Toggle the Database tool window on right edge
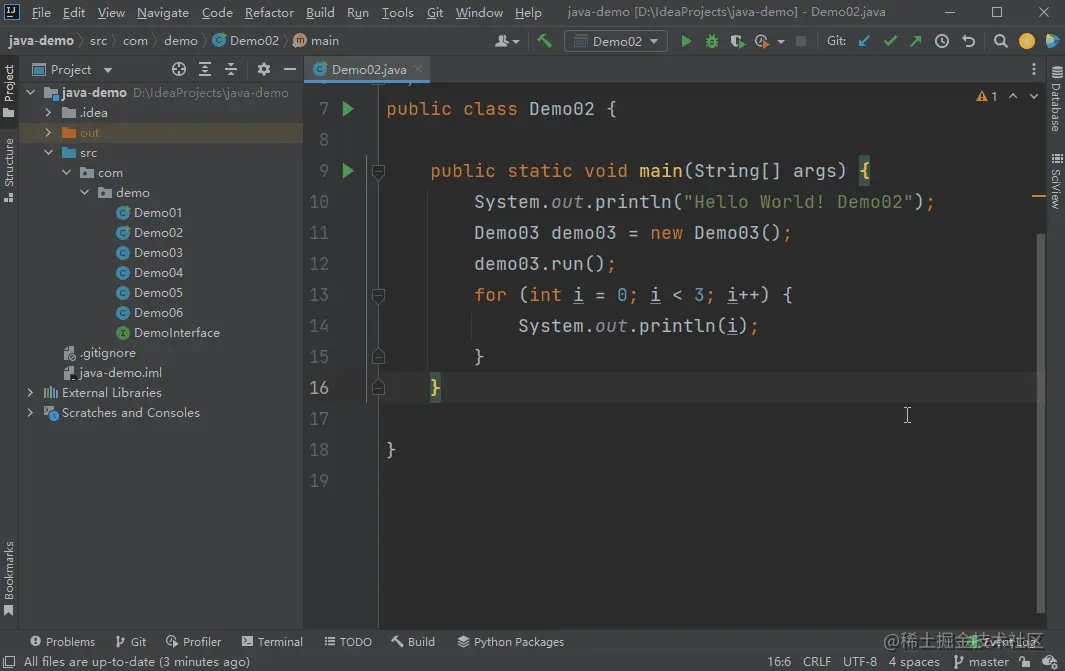Screen dimensions: 1065x671 pyautogui.click(x=1055, y=102)
